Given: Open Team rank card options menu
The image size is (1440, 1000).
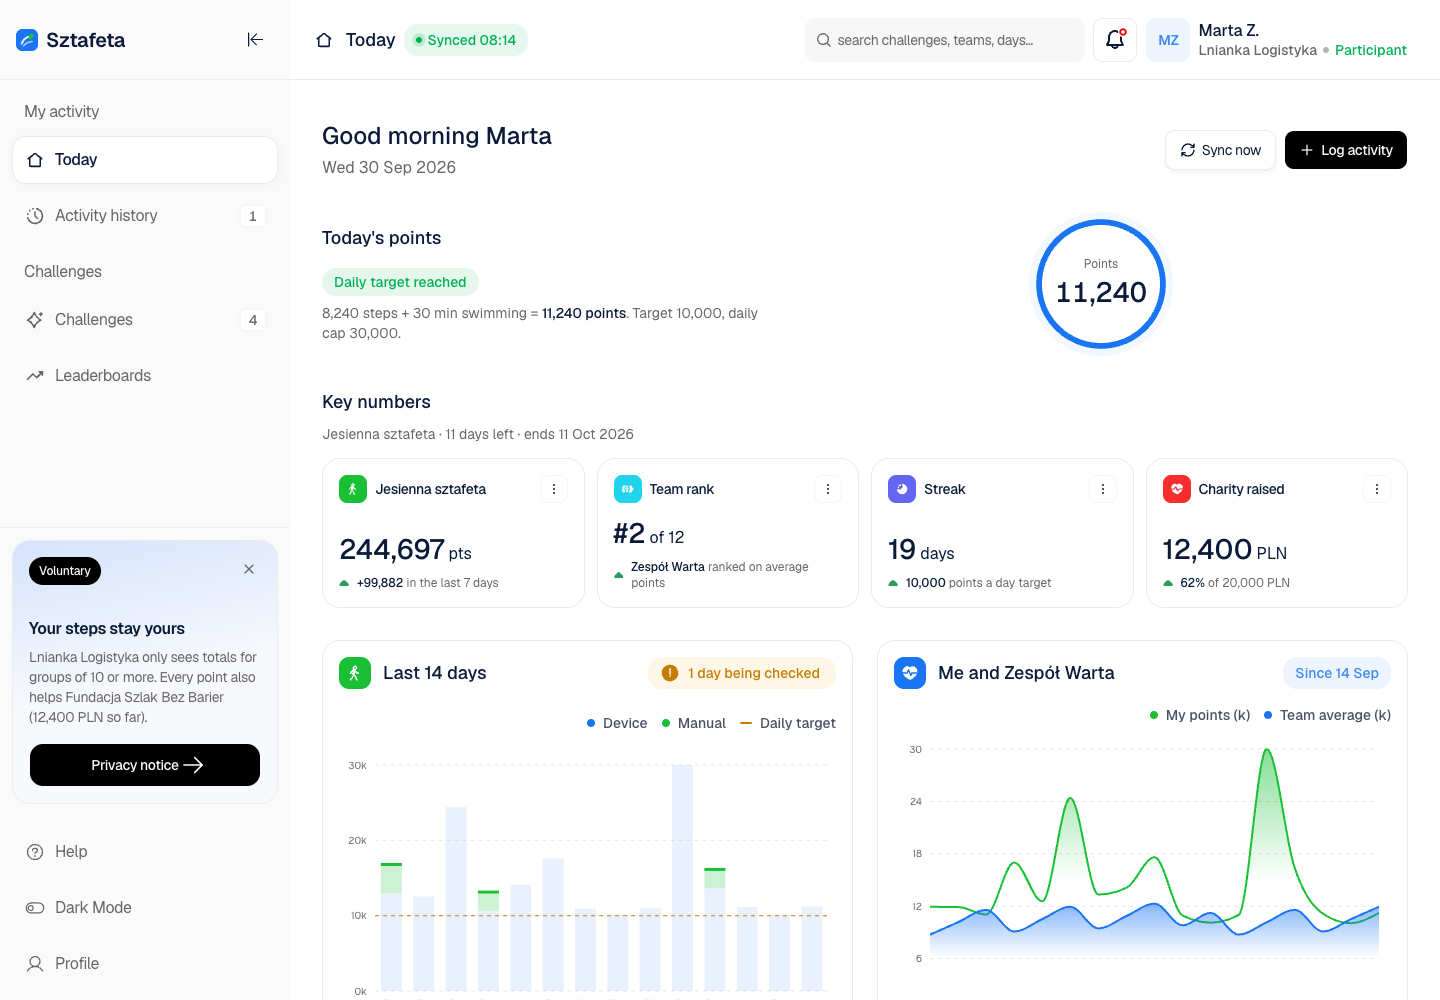Looking at the screenshot, I should [828, 489].
